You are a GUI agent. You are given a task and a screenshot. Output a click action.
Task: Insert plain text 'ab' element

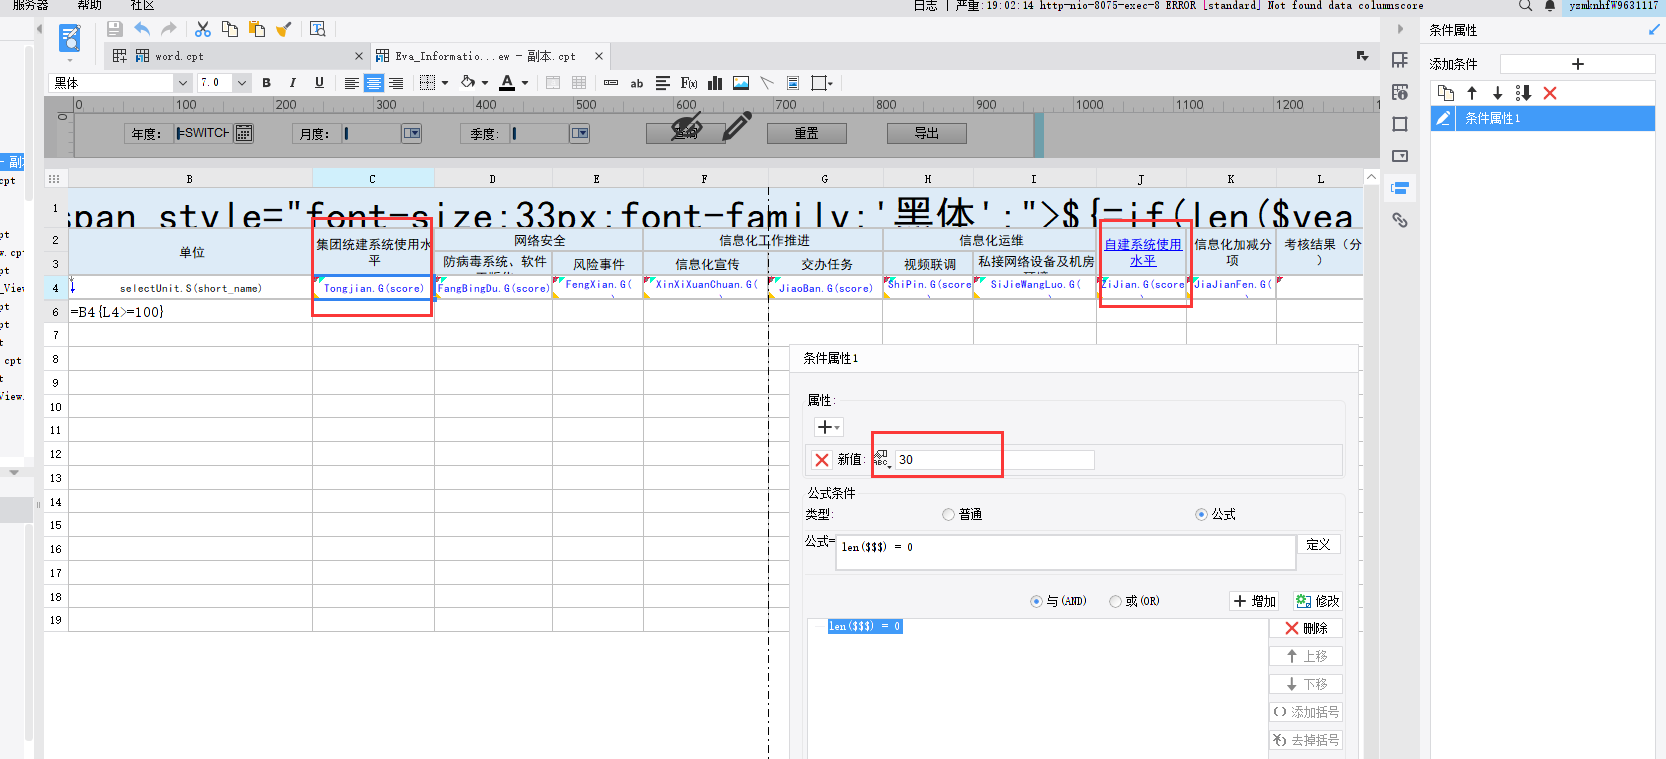(637, 83)
